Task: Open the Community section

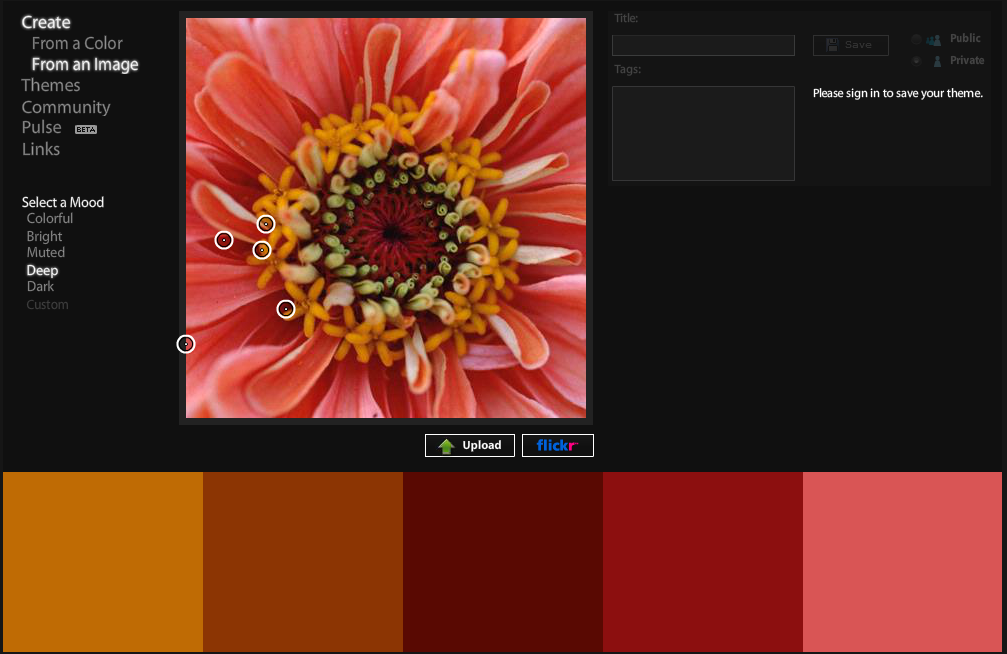Action: 66,107
